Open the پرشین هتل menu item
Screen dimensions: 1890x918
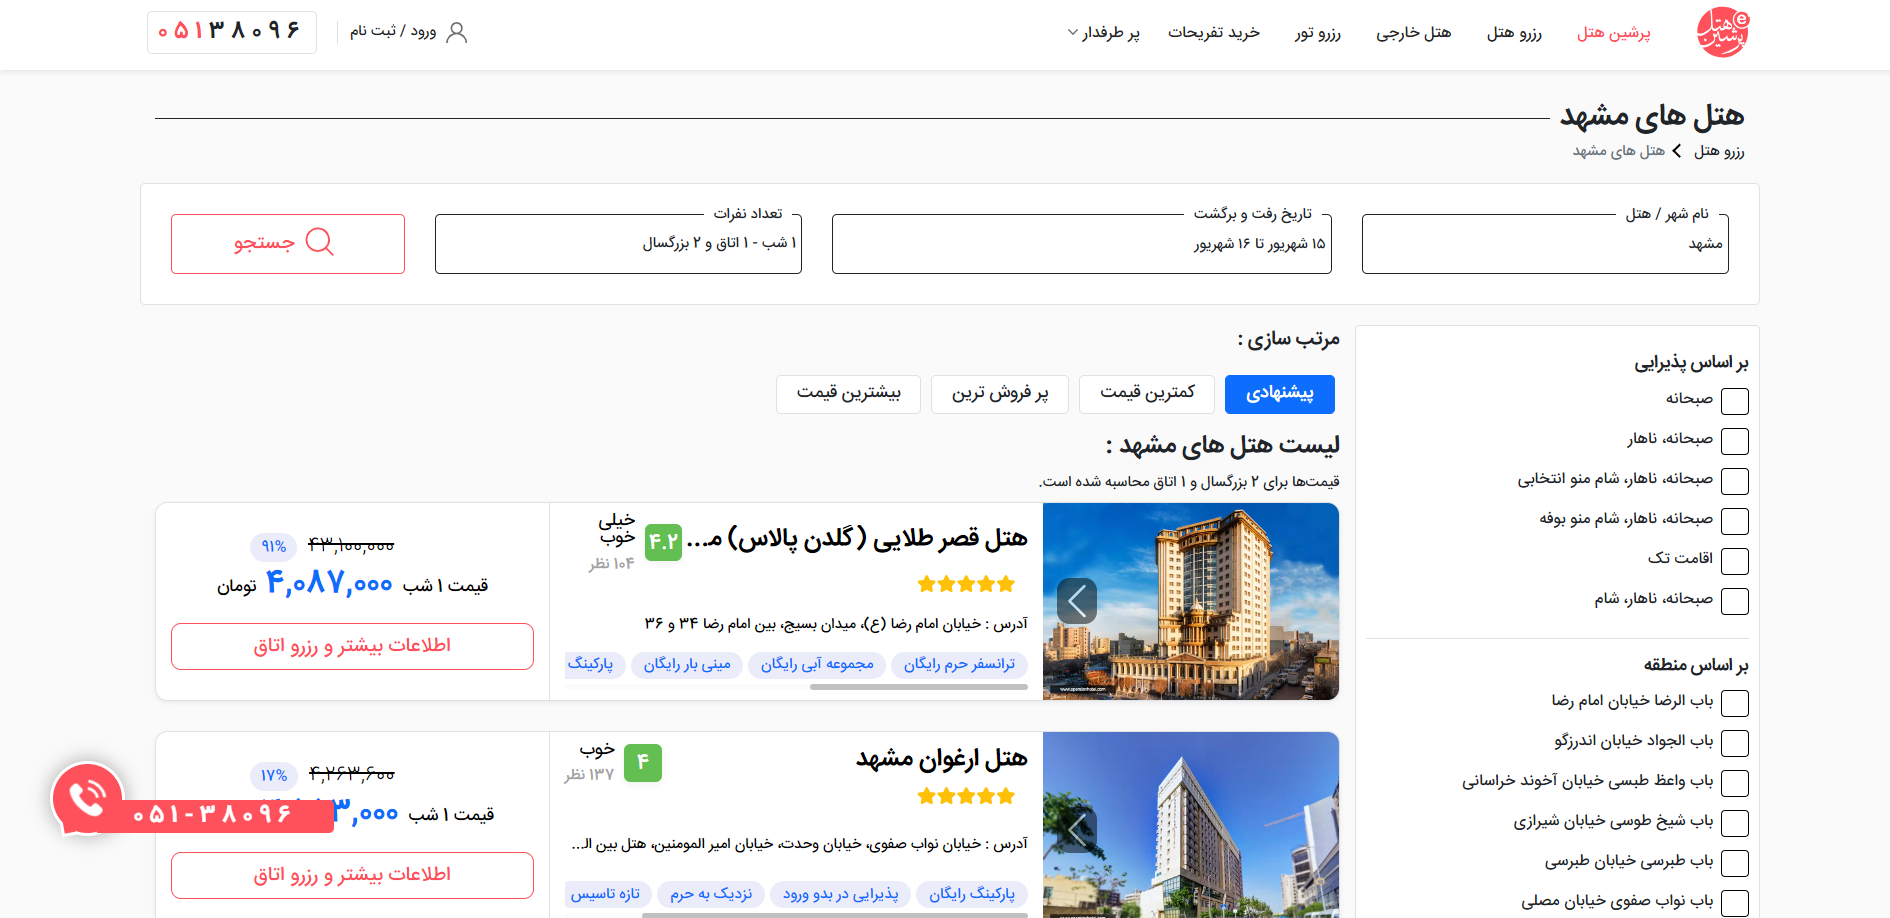click(1613, 33)
